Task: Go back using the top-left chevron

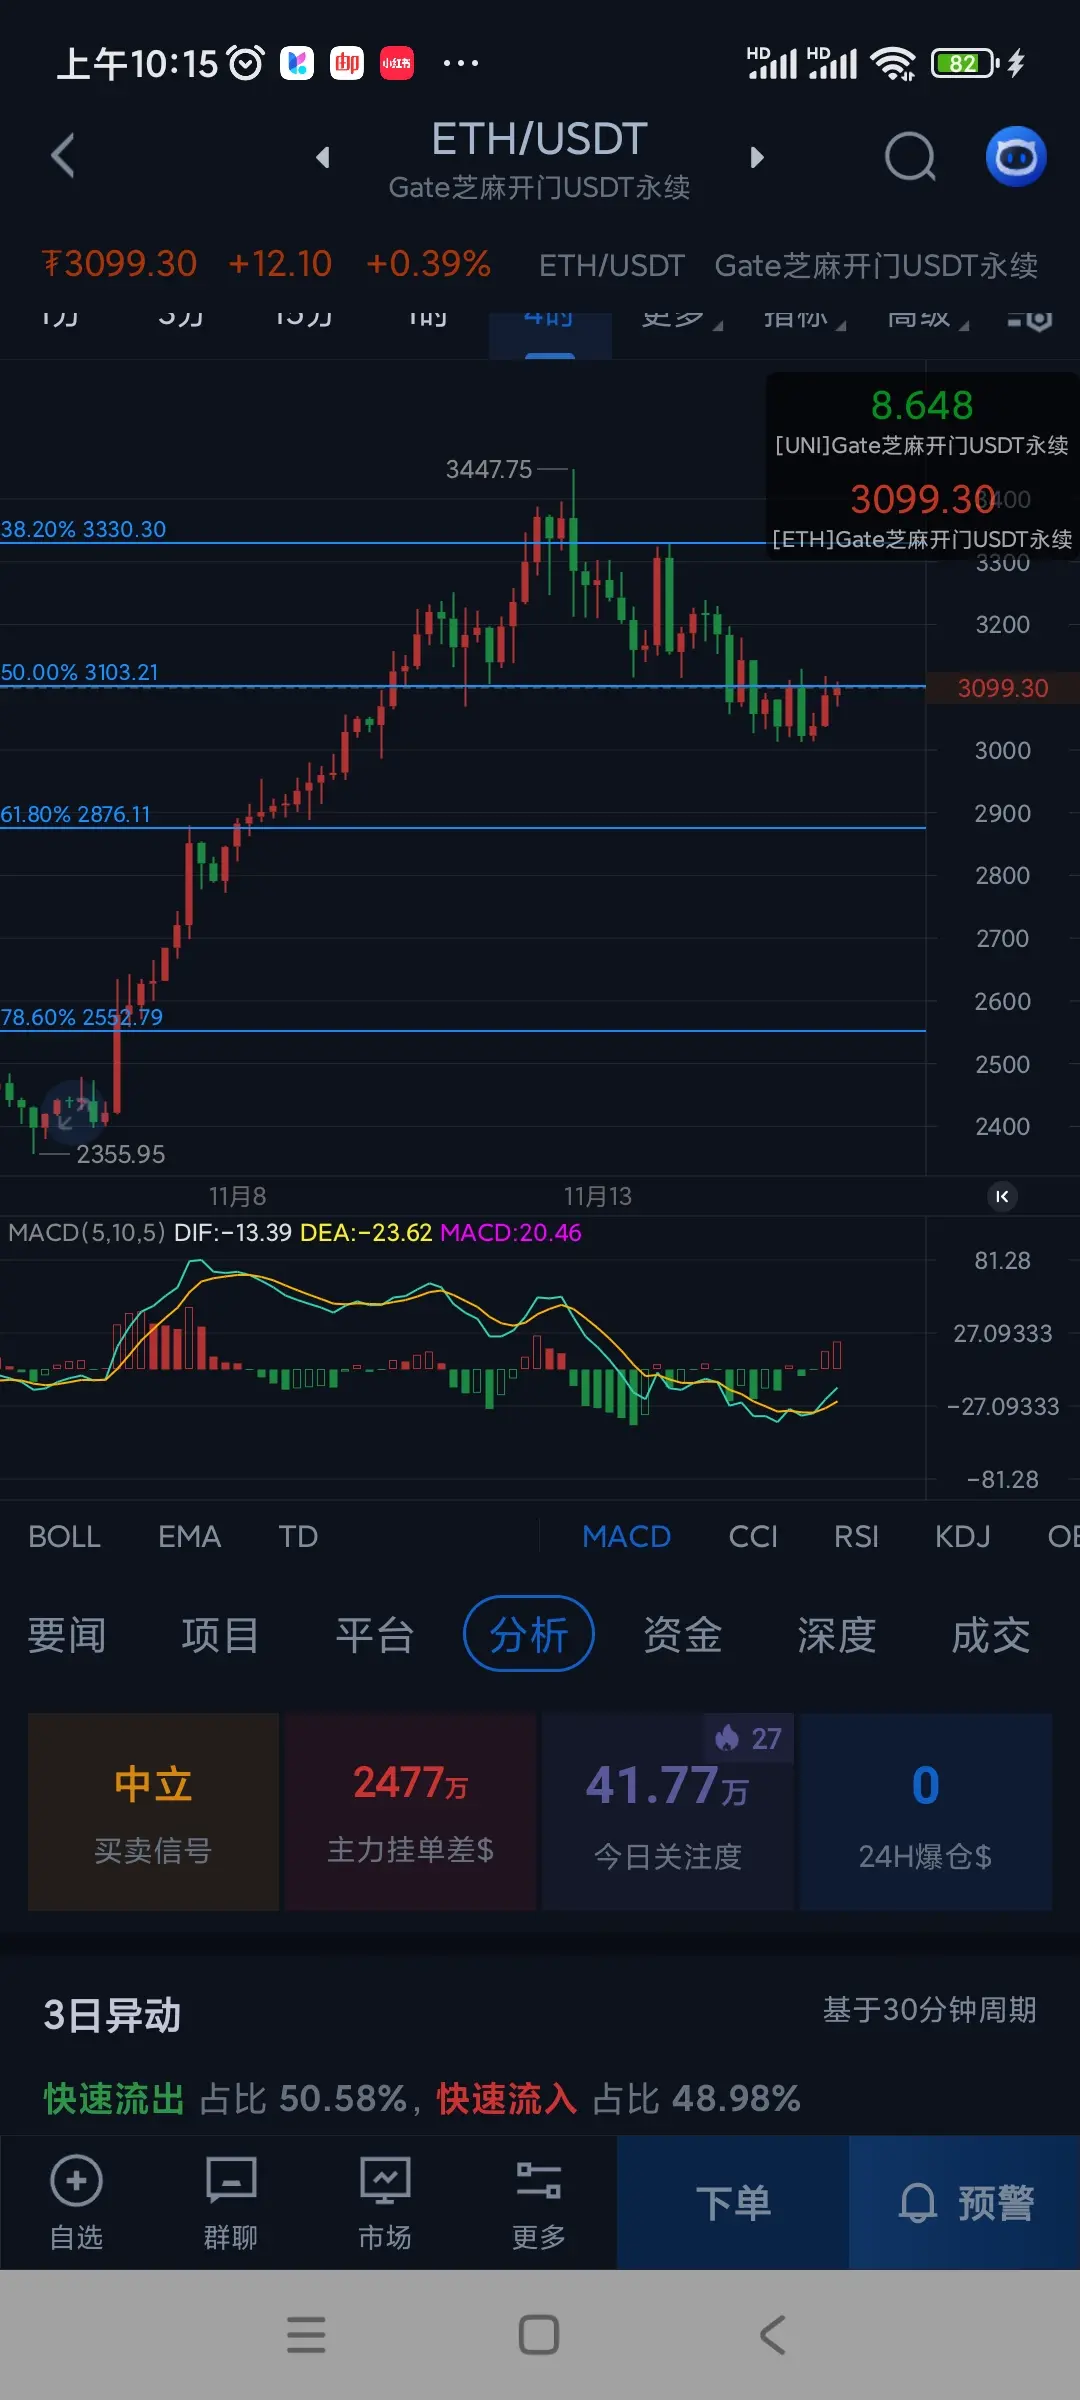Action: click(63, 156)
